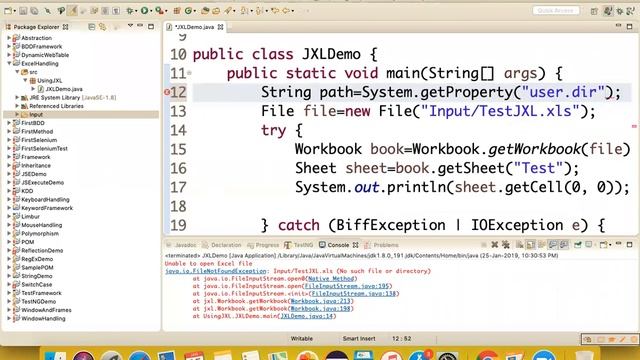
Task: Click the Save All toolbar icon
Action: coord(34,11)
